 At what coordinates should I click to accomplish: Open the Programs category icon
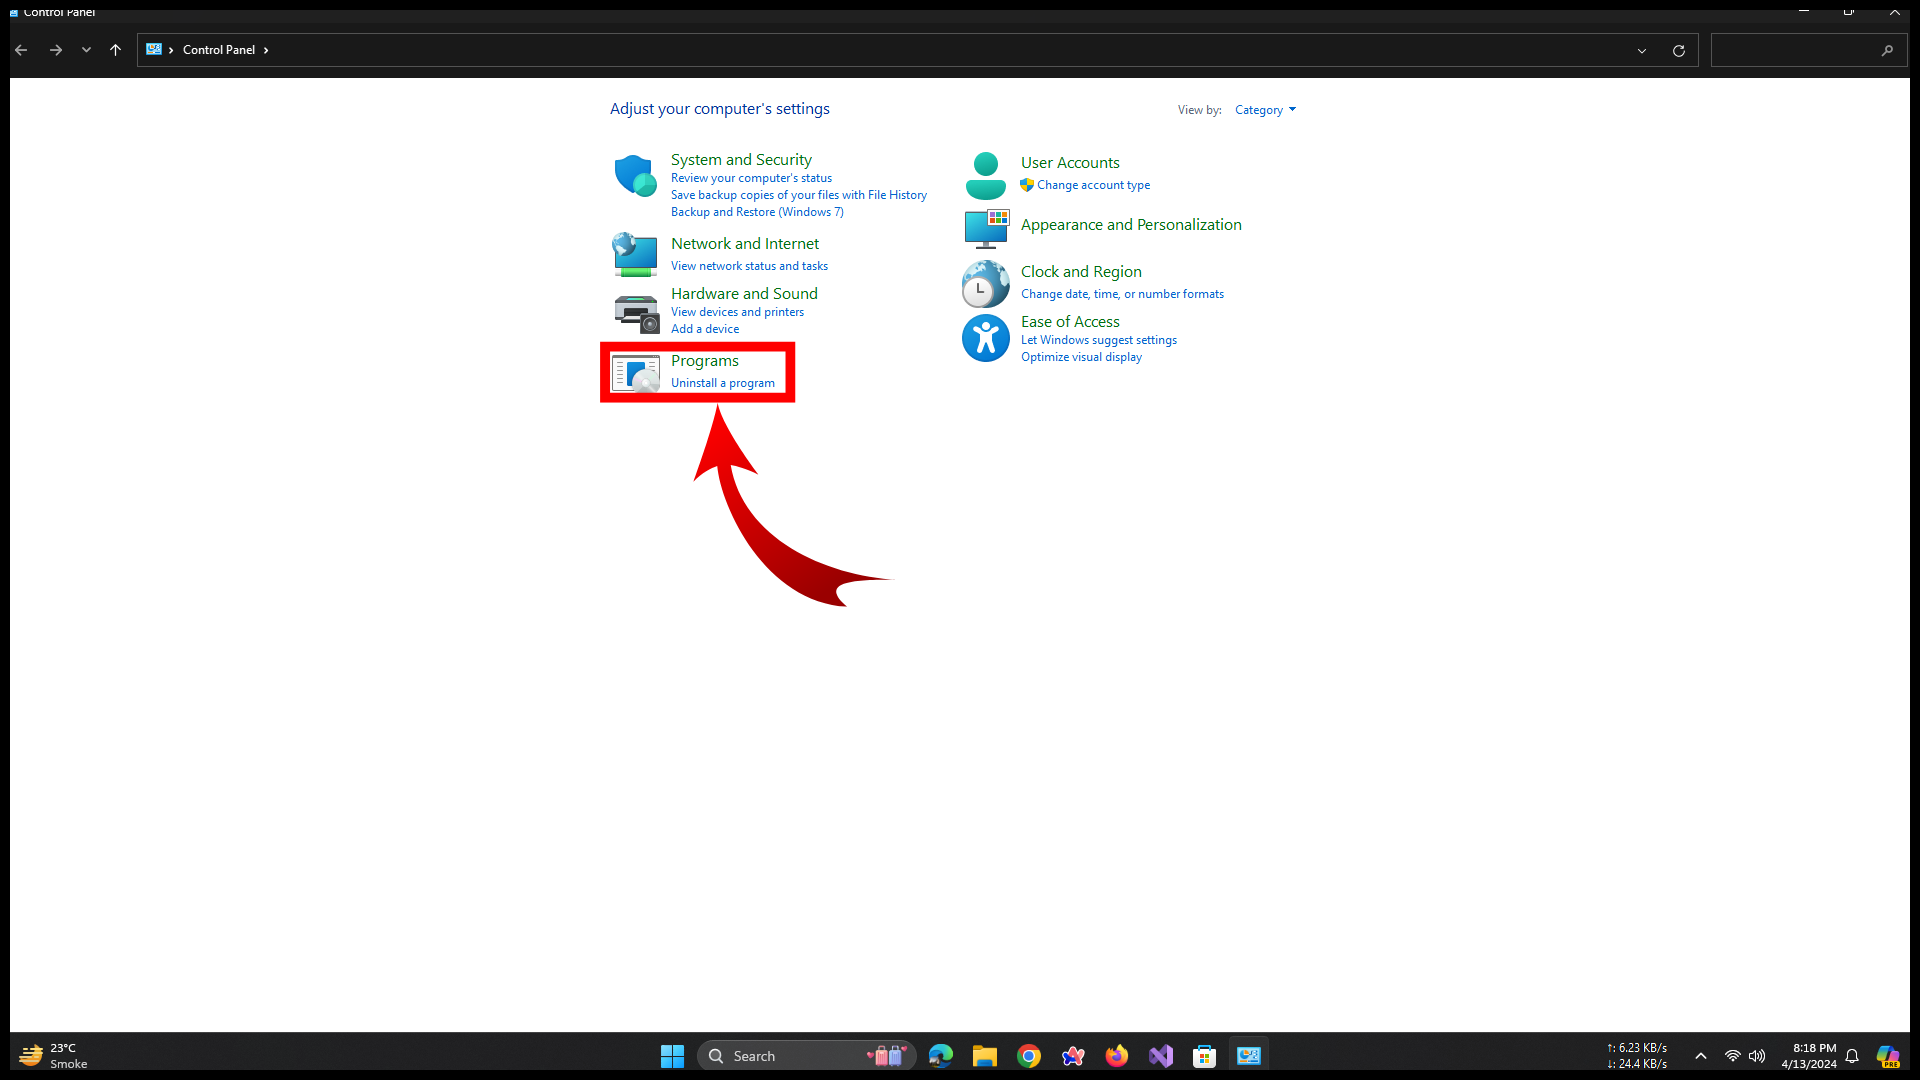tap(635, 373)
